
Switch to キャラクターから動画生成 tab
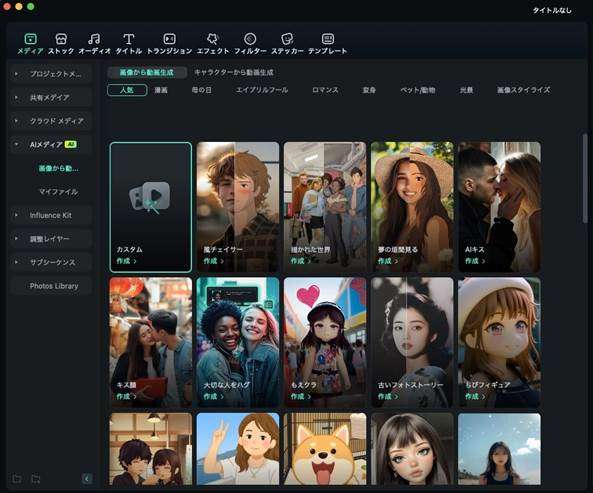coord(234,72)
